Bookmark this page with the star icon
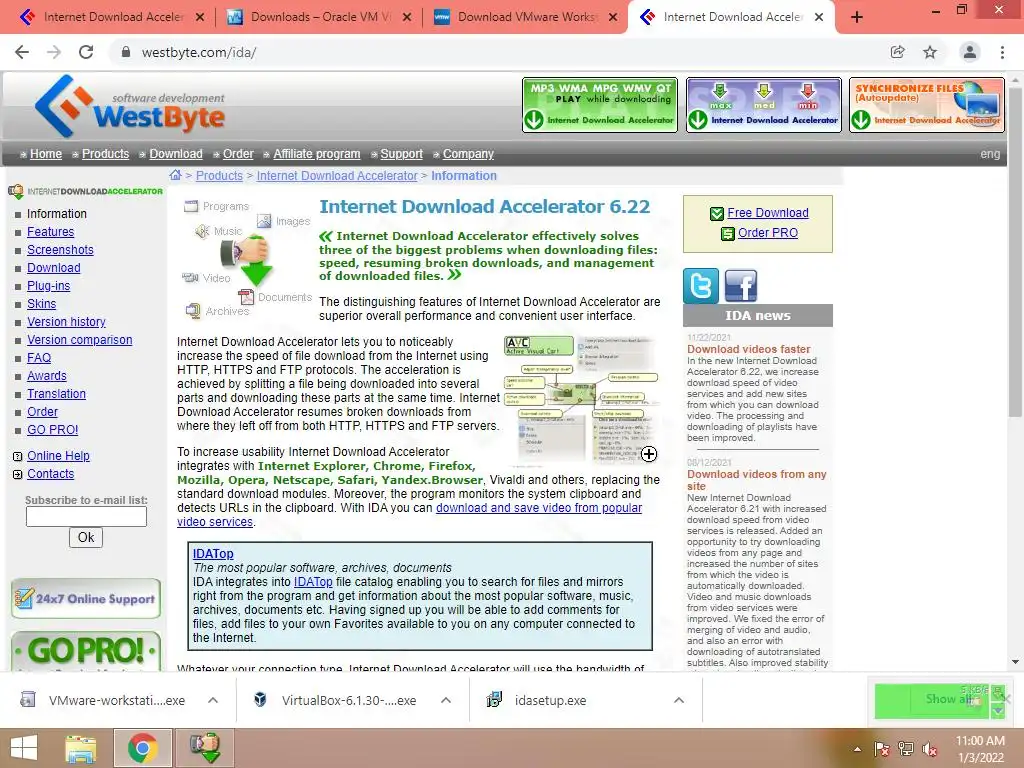Viewport: 1024px width, 768px height. pos(930,52)
